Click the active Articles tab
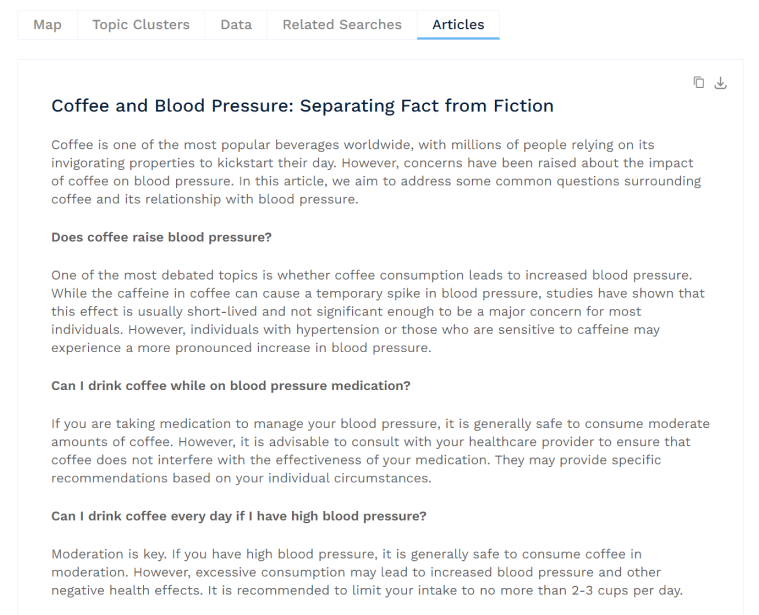This screenshot has height=615, width=759. [458, 25]
